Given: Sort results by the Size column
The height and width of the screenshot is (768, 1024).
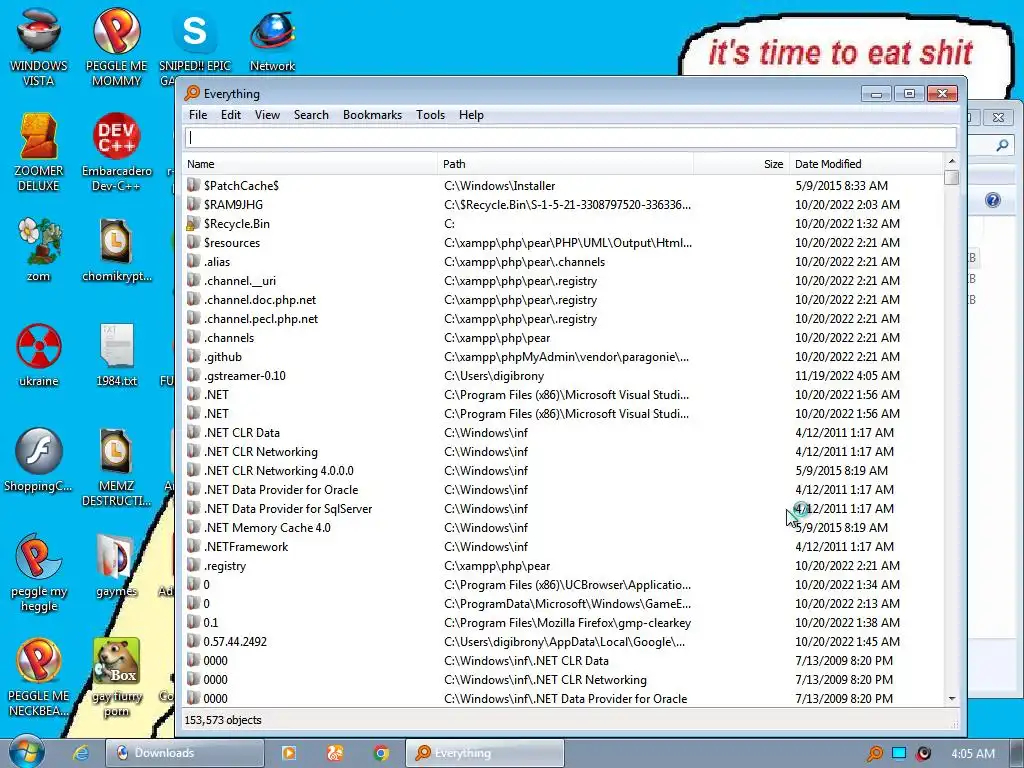Looking at the screenshot, I should [x=741, y=164].
